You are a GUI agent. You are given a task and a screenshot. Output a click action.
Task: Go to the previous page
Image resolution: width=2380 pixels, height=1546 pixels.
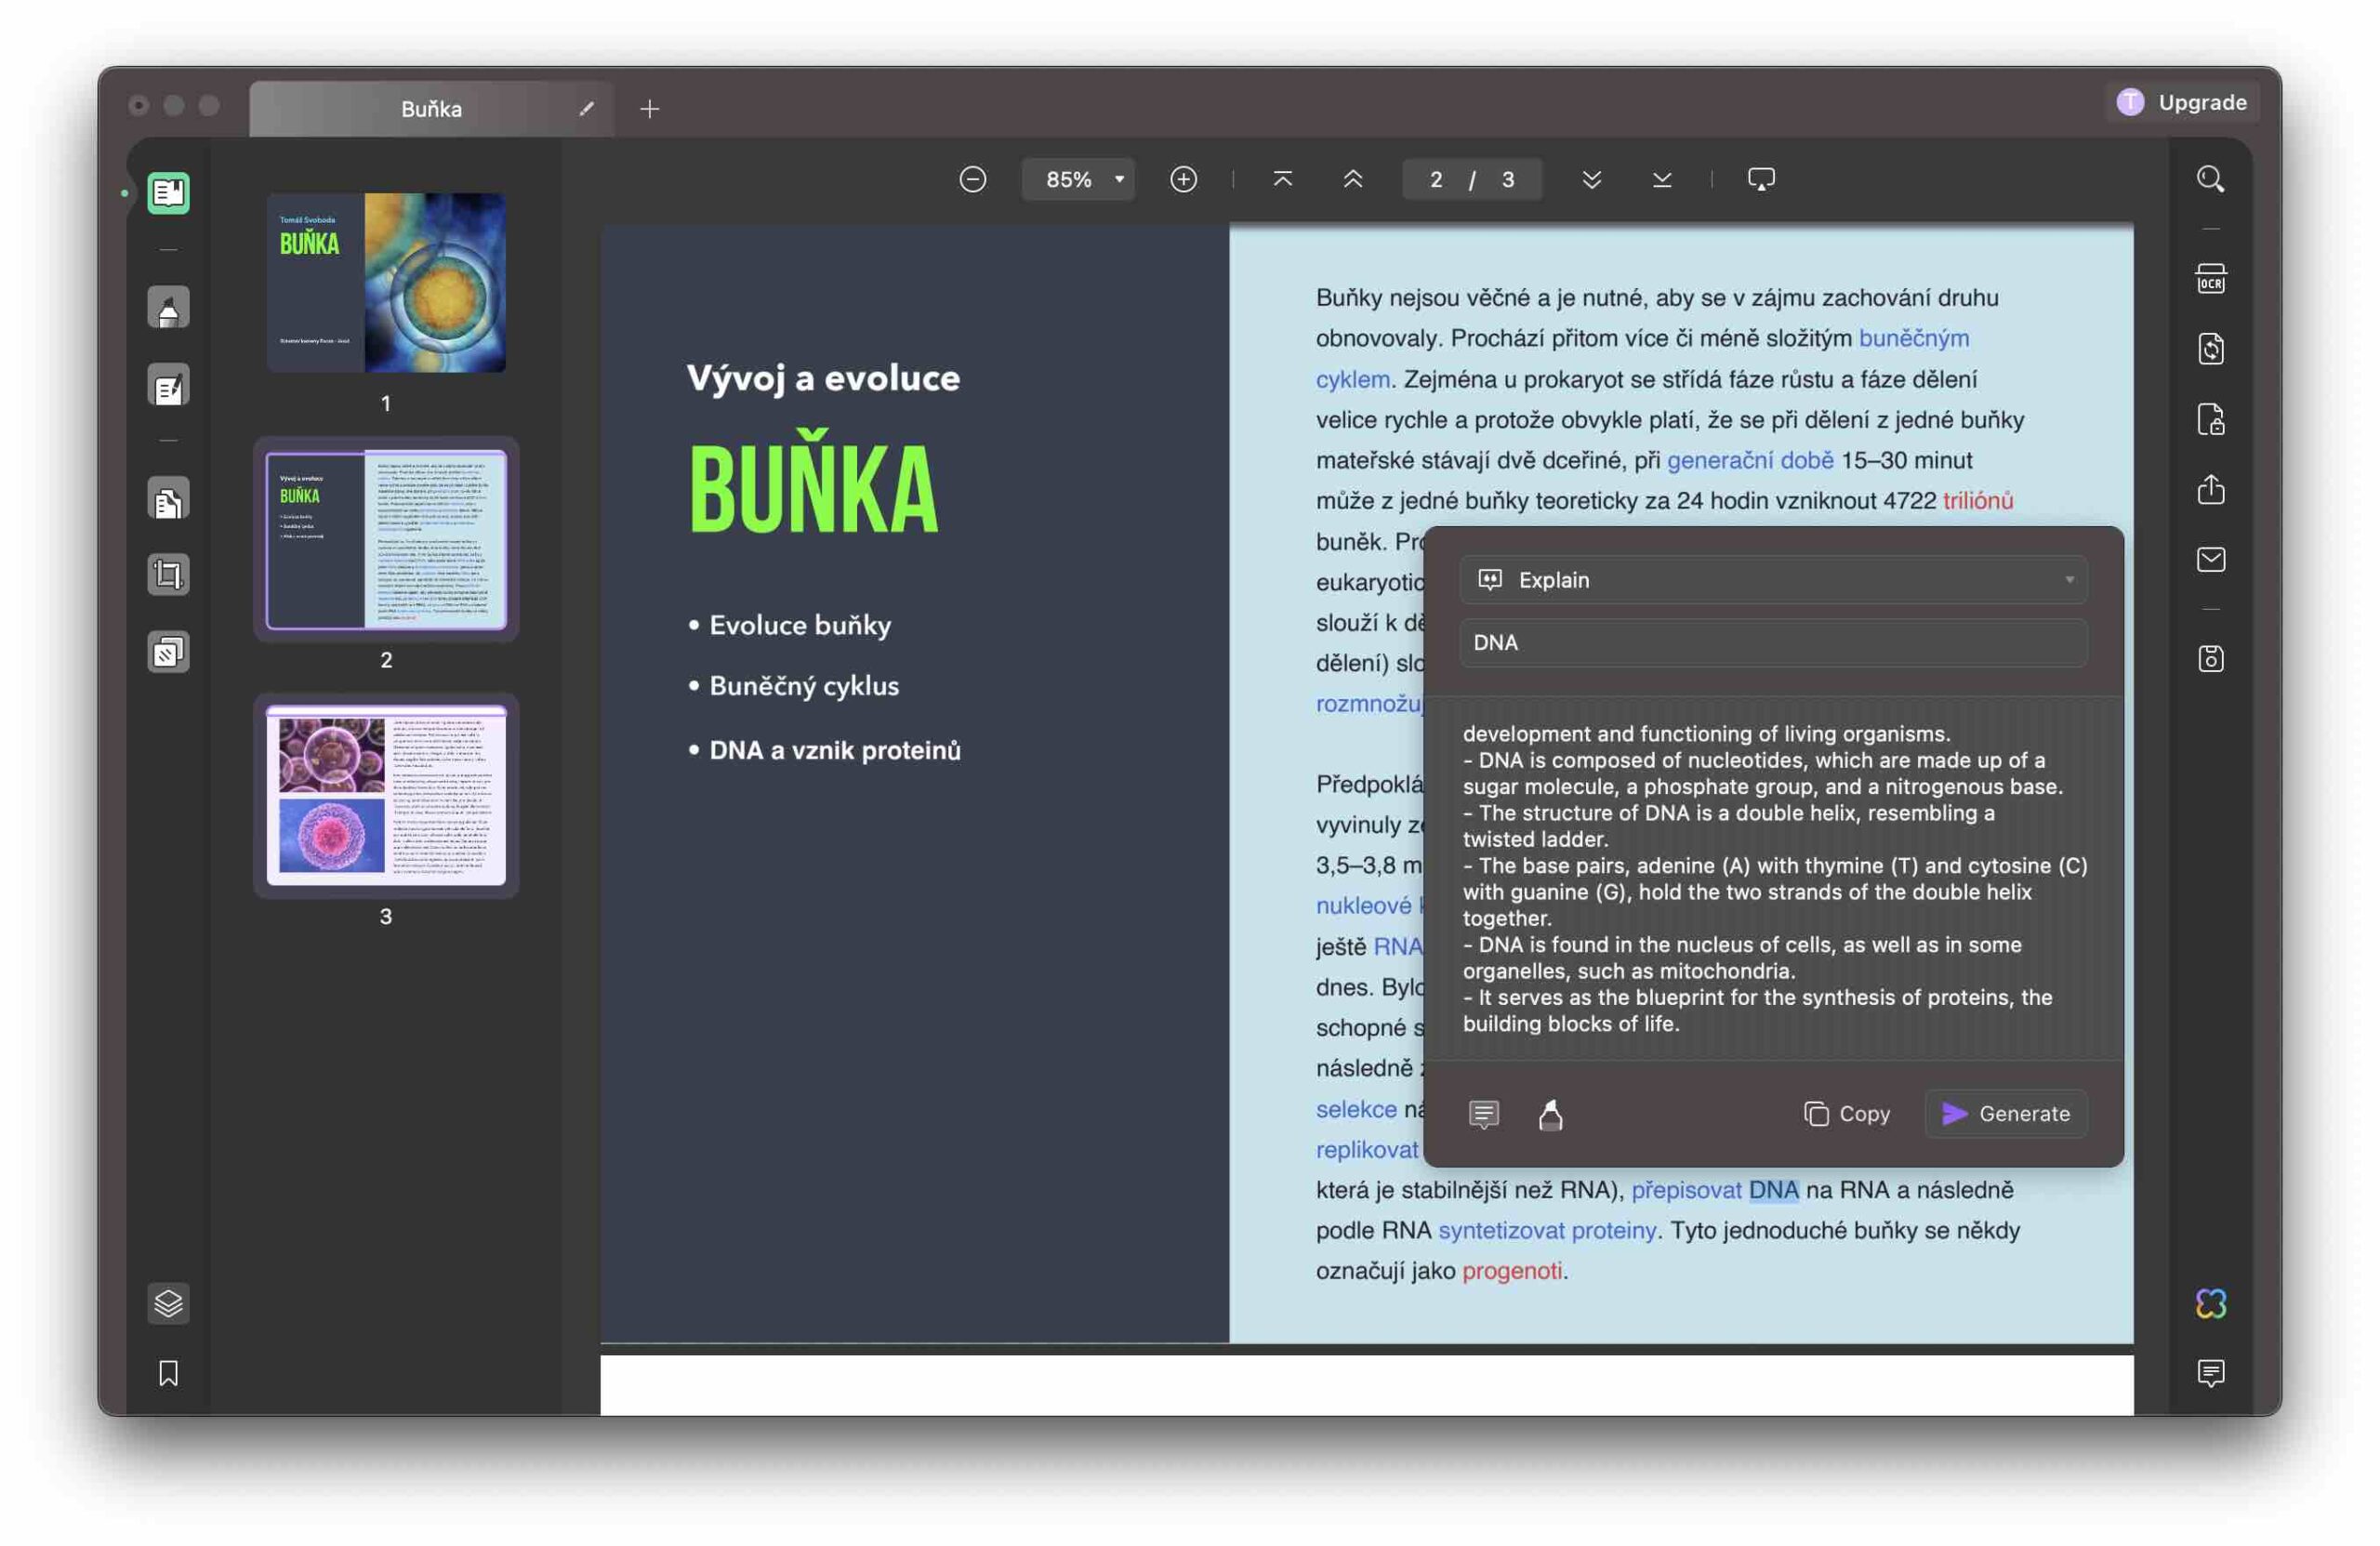click(x=1352, y=179)
